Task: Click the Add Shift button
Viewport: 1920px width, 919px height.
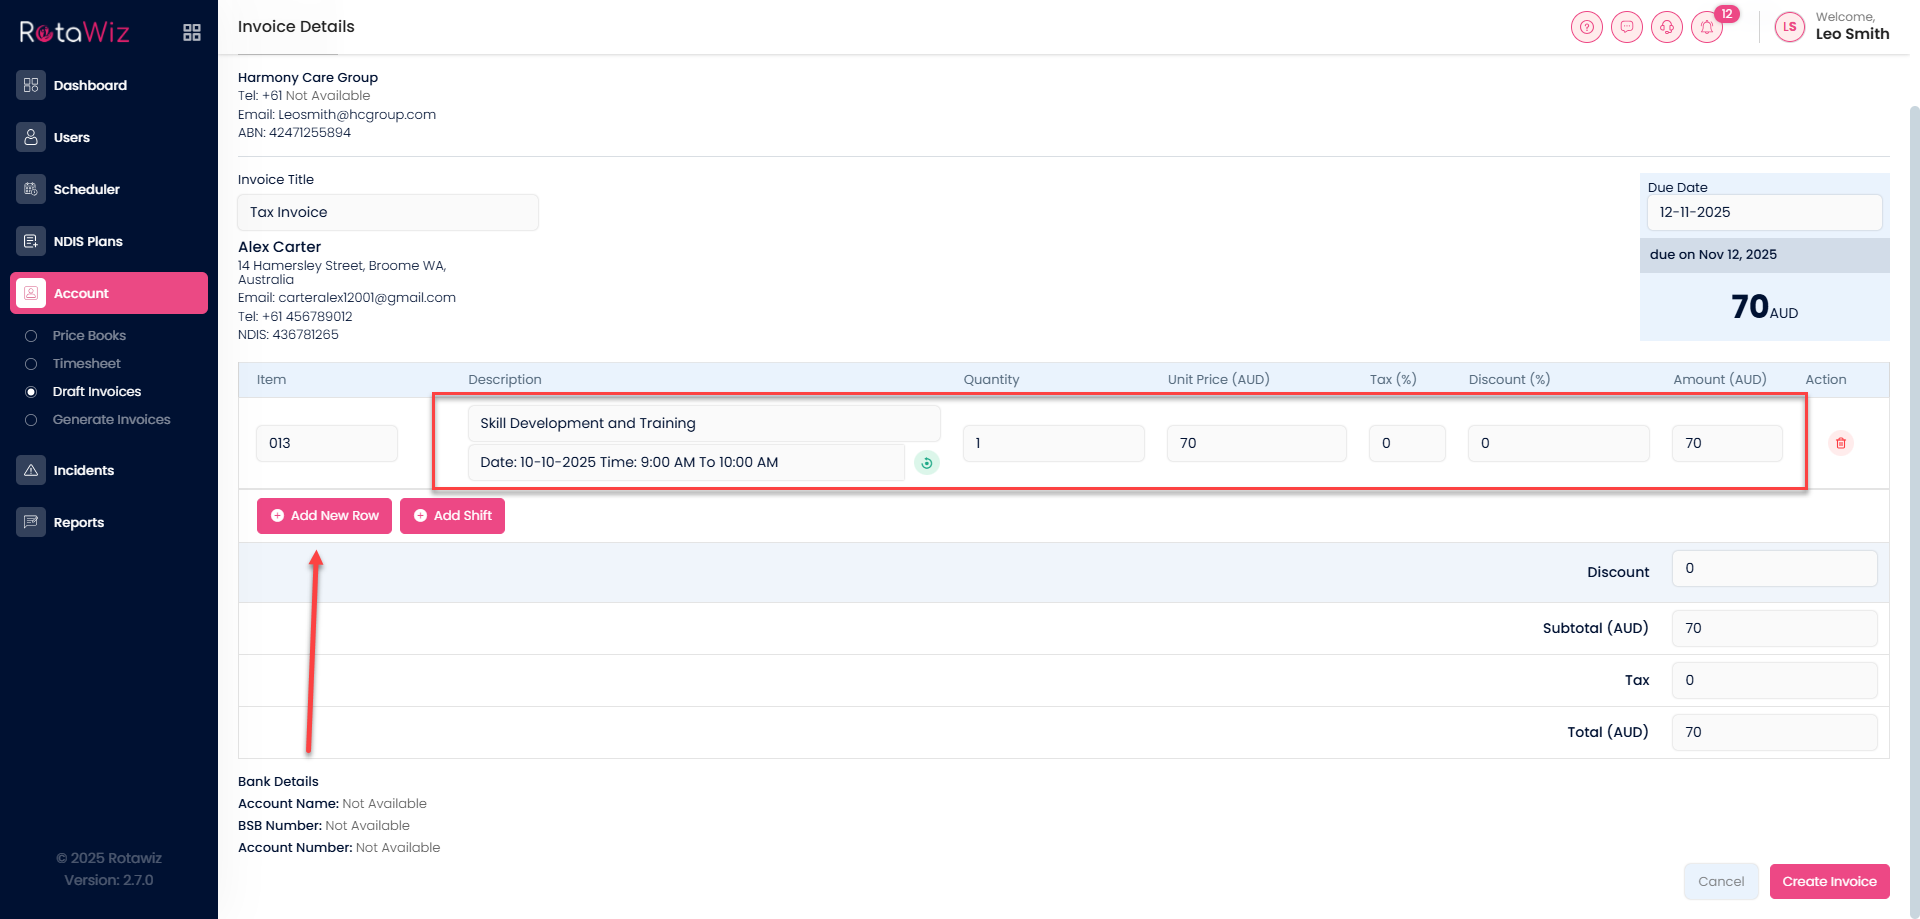Action: tap(452, 516)
